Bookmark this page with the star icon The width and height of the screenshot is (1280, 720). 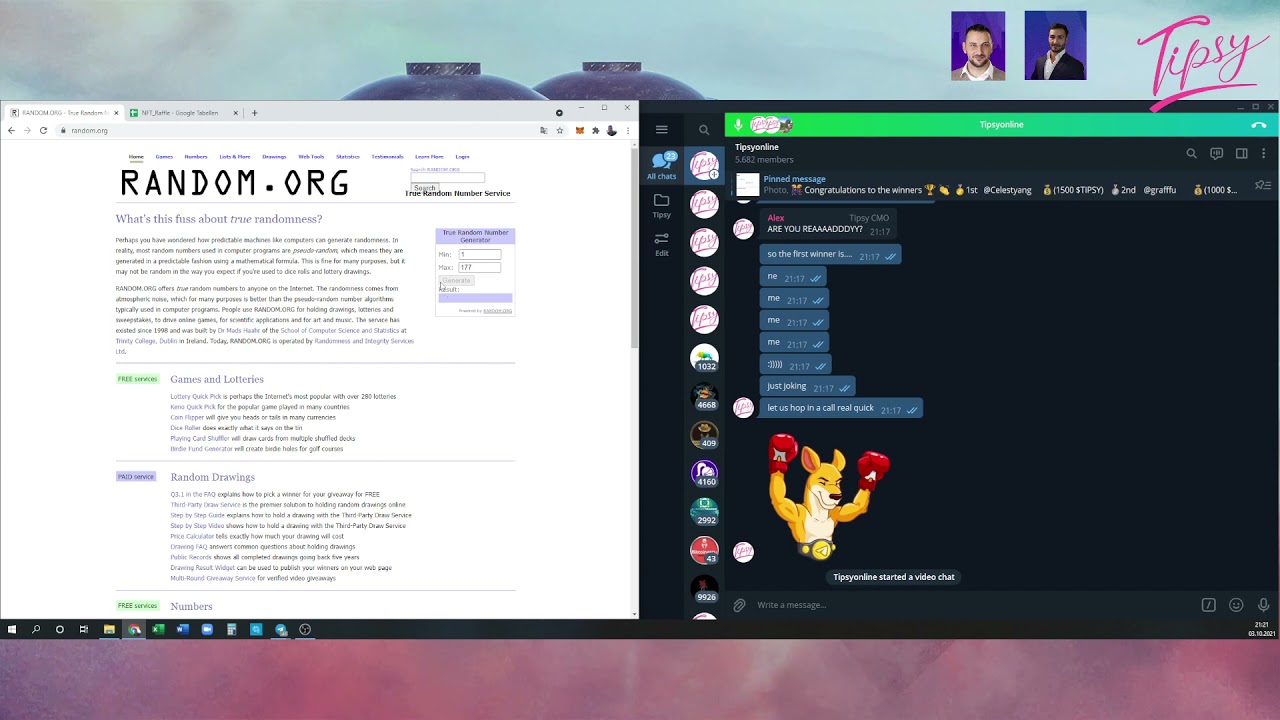tap(559, 130)
